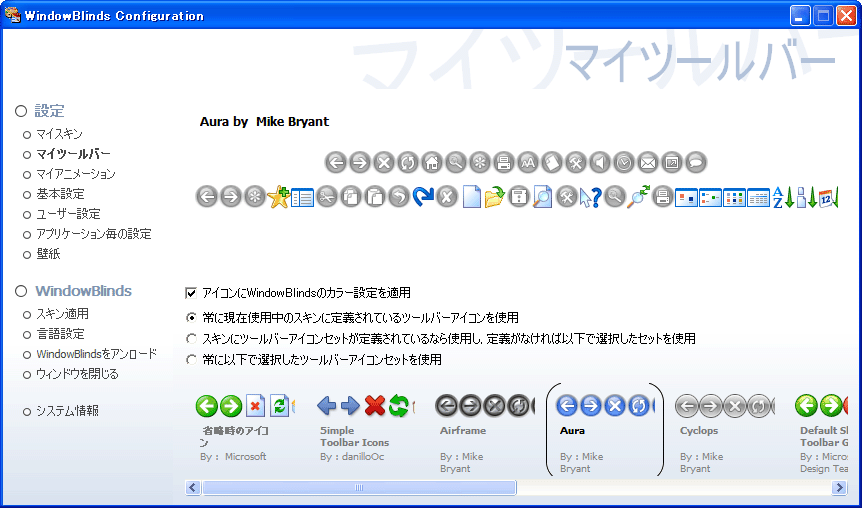
Task: Open マイアニメーション settings page
Action: (76, 174)
